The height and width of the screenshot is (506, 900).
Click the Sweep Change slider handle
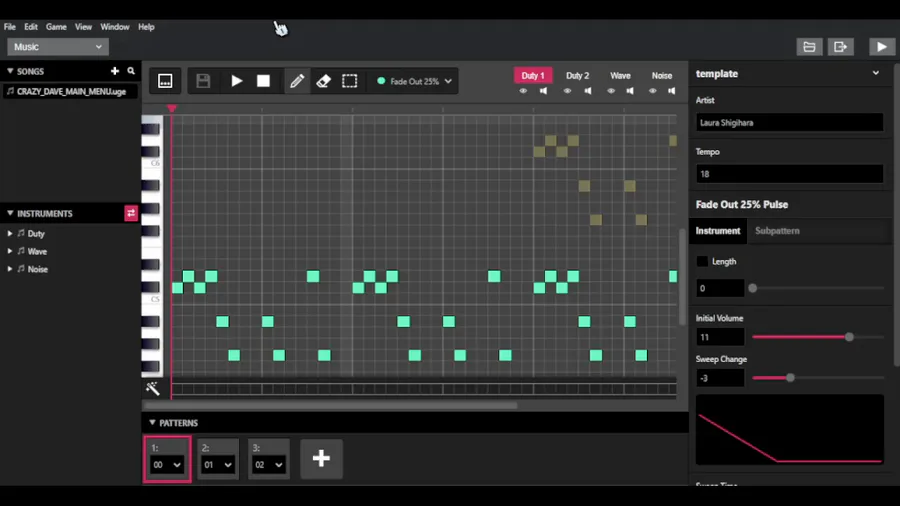(790, 378)
